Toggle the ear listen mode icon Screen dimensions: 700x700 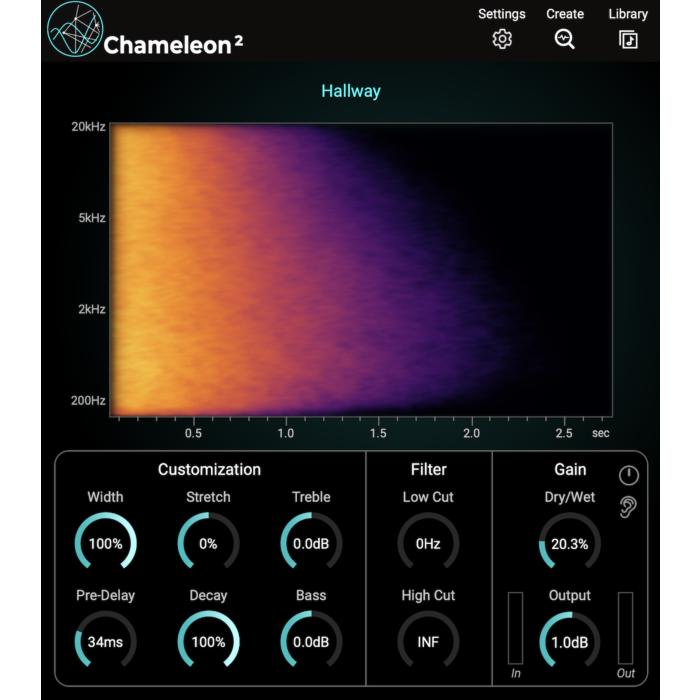(x=628, y=507)
